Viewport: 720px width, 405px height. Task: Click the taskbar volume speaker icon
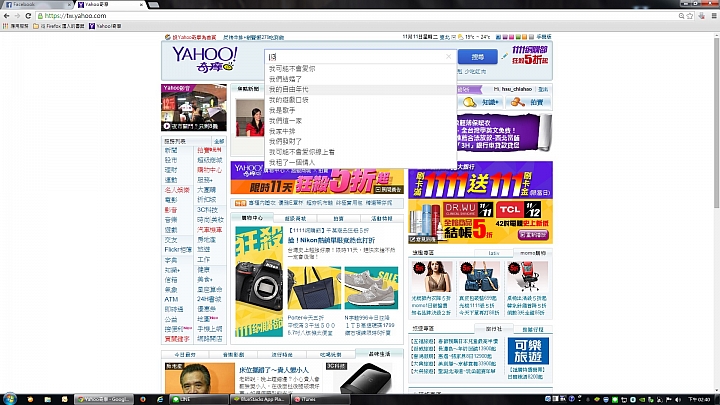678,399
